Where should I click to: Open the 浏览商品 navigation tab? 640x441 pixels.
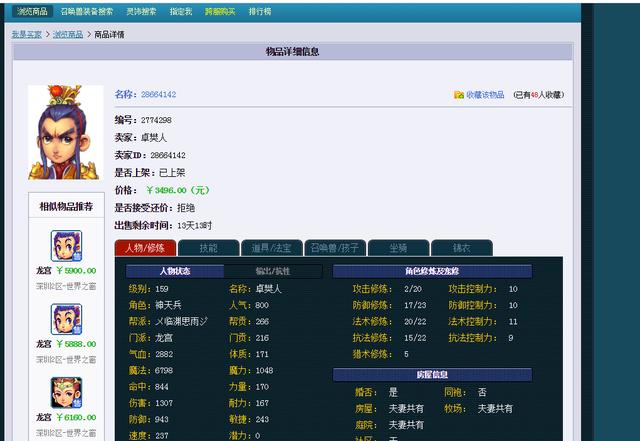click(x=32, y=11)
